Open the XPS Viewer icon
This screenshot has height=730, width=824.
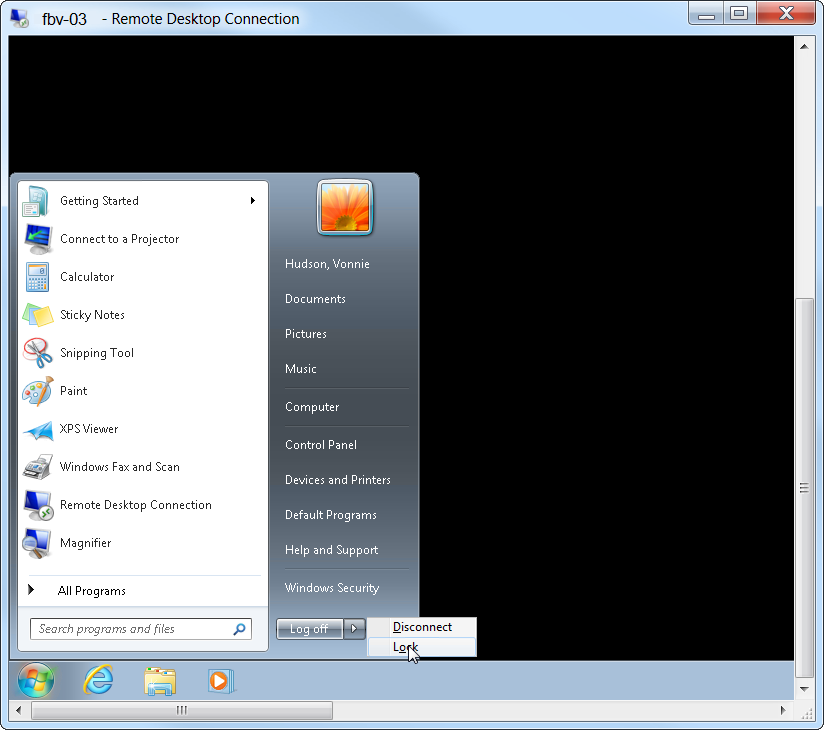pyautogui.click(x=38, y=430)
